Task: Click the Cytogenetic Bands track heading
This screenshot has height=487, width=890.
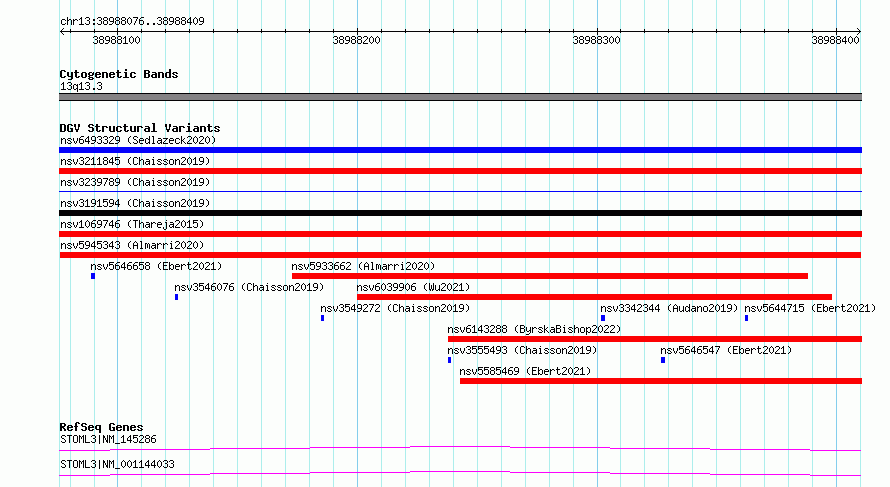Action: click(119, 74)
